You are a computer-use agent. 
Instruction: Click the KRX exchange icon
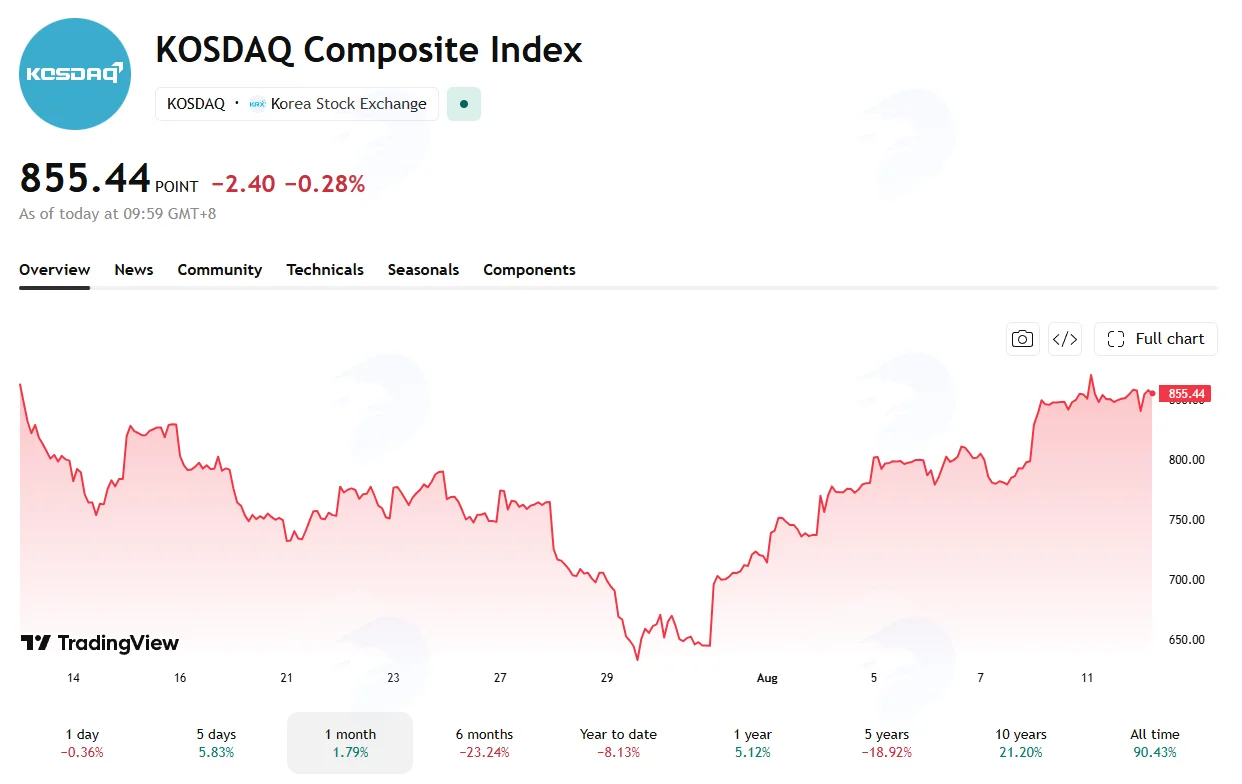(x=257, y=104)
